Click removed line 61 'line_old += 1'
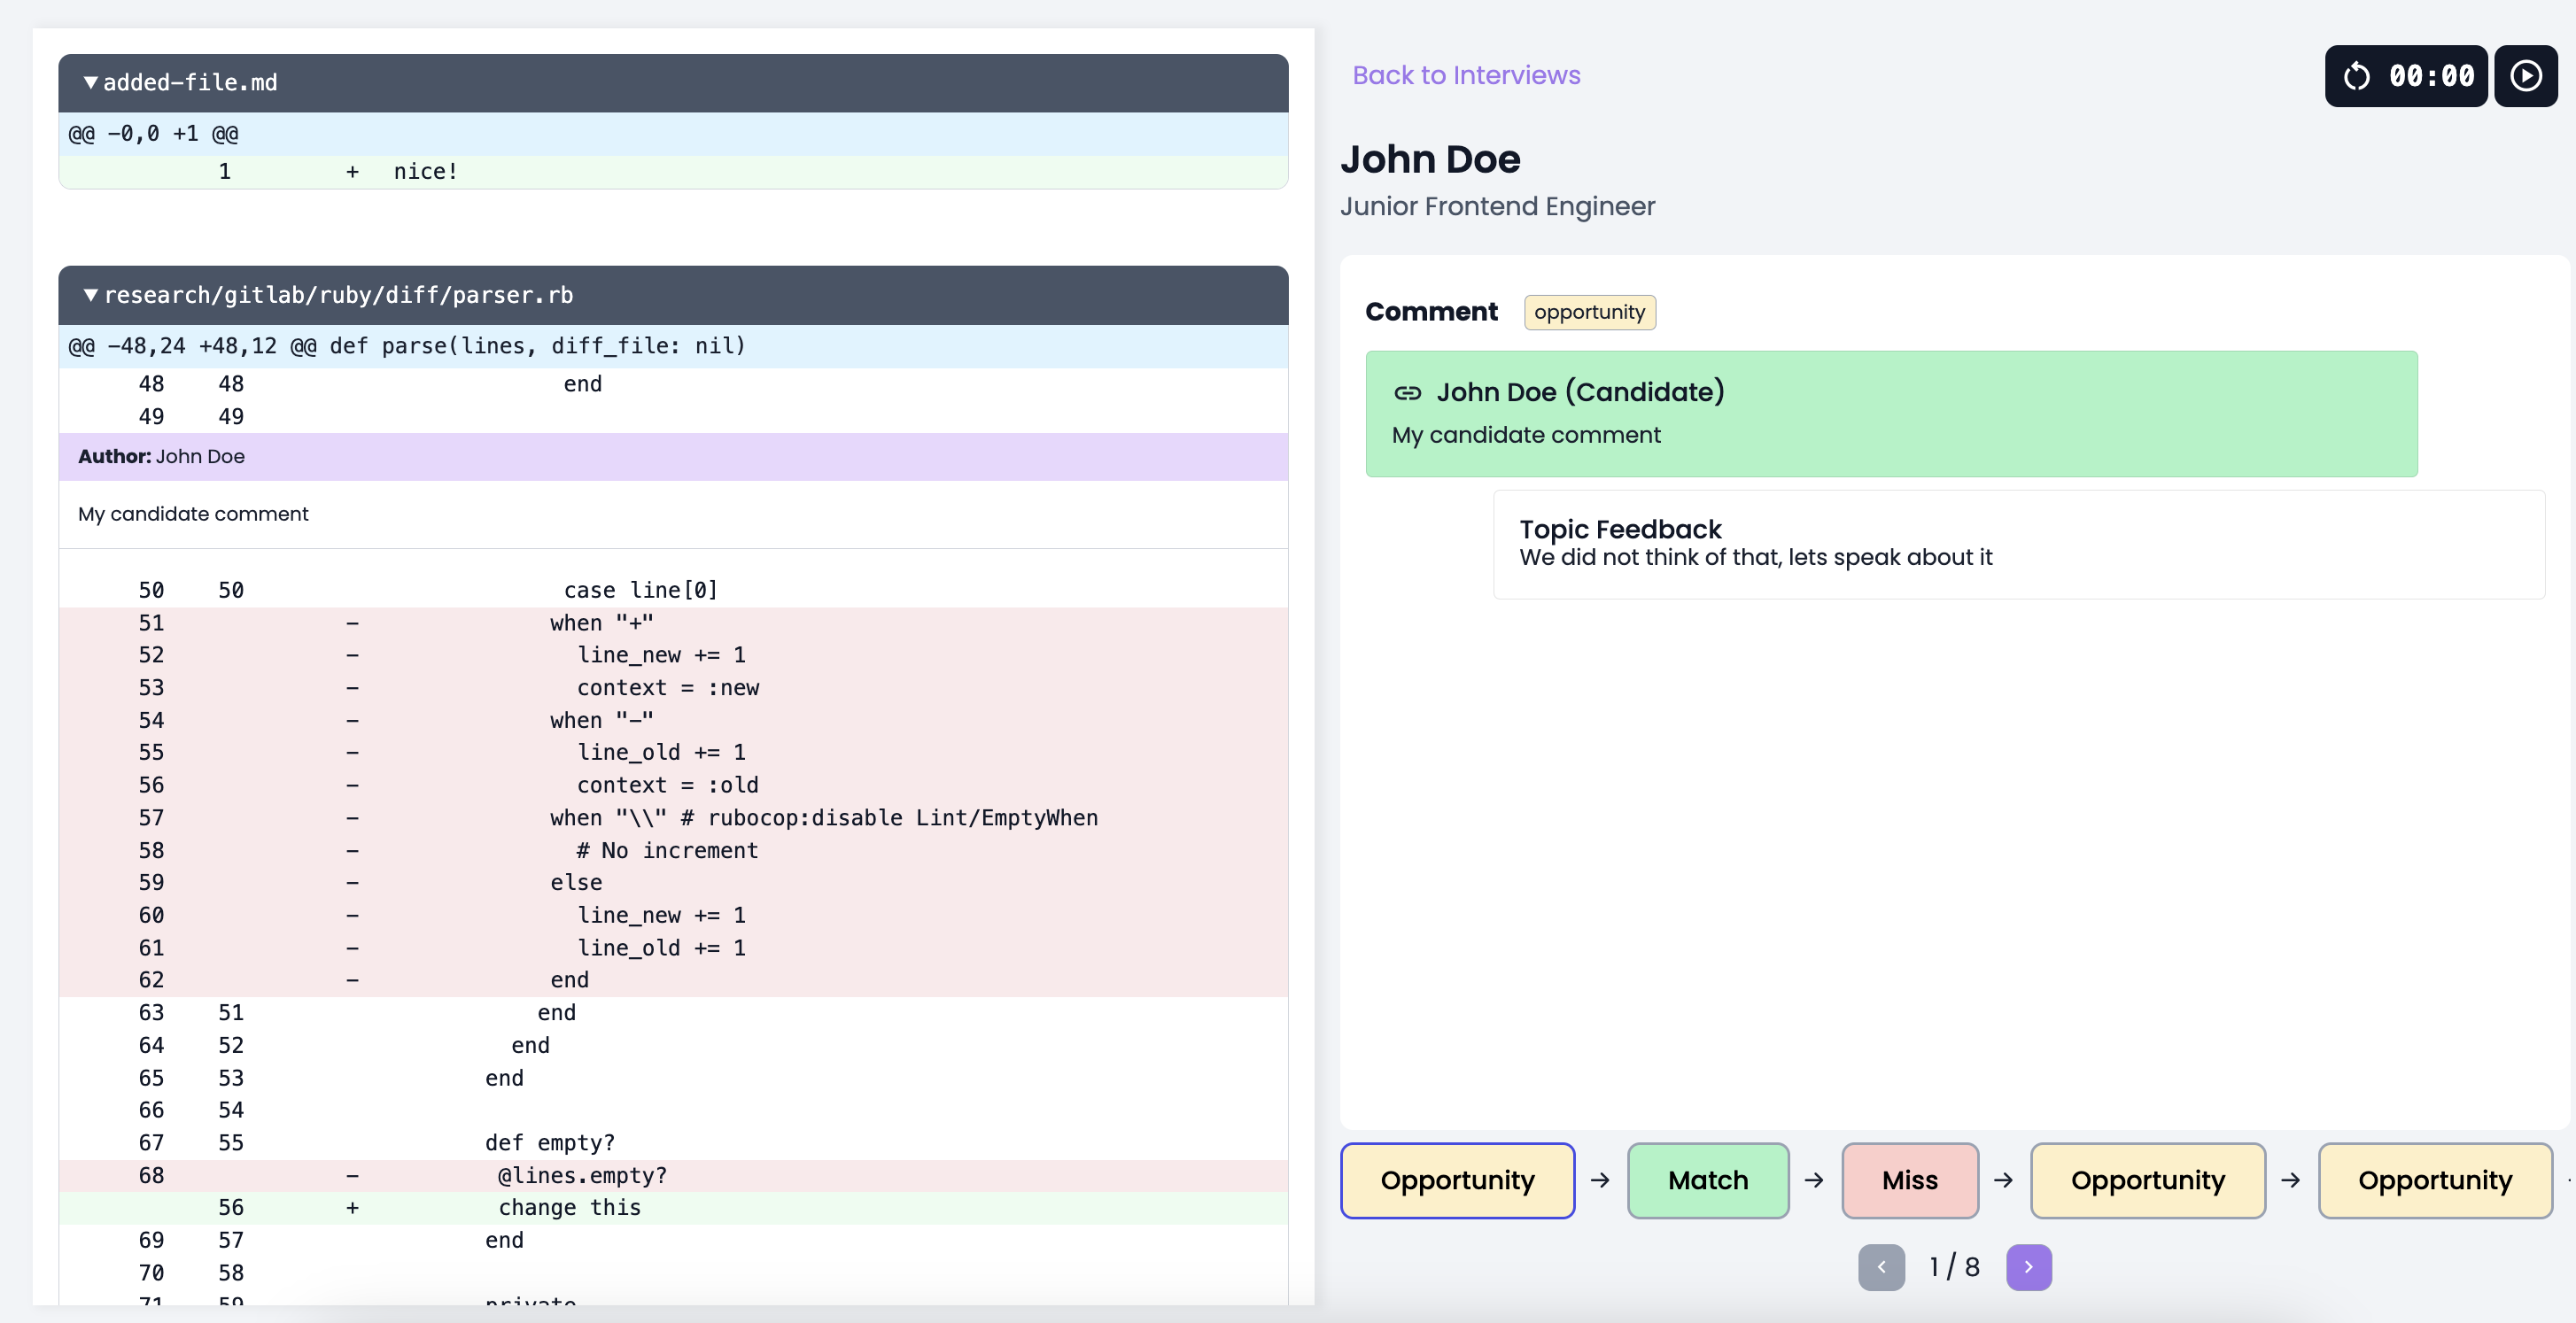 [x=673, y=948]
